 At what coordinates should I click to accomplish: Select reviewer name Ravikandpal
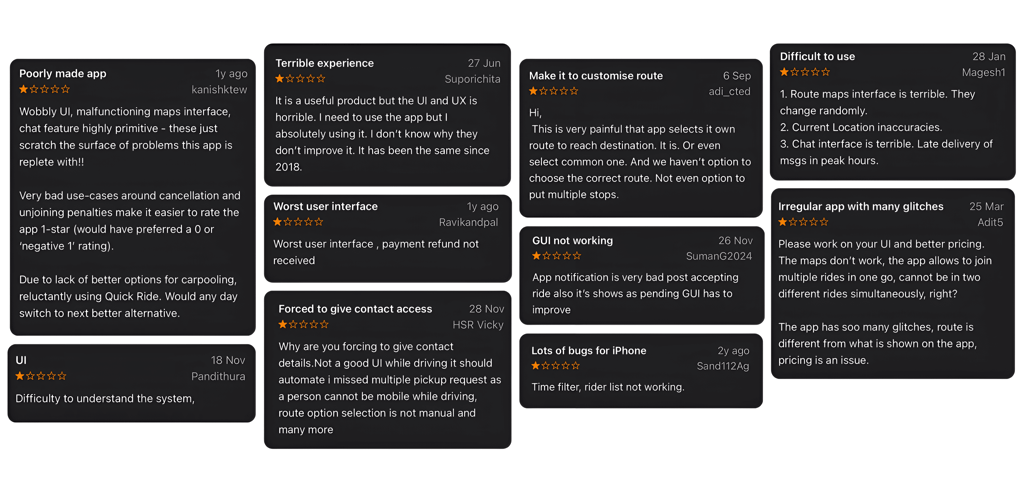[x=469, y=222]
